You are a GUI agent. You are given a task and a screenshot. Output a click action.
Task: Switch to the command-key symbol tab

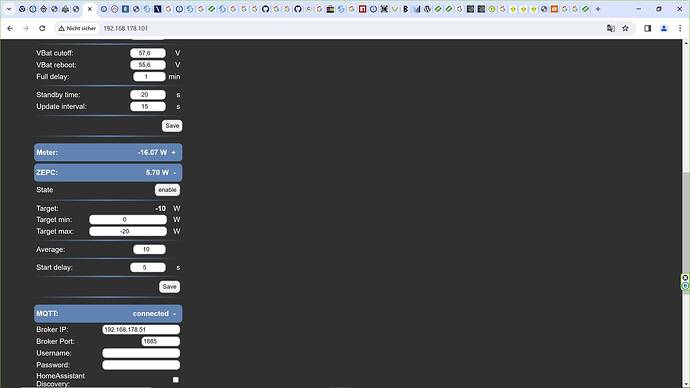384,9
